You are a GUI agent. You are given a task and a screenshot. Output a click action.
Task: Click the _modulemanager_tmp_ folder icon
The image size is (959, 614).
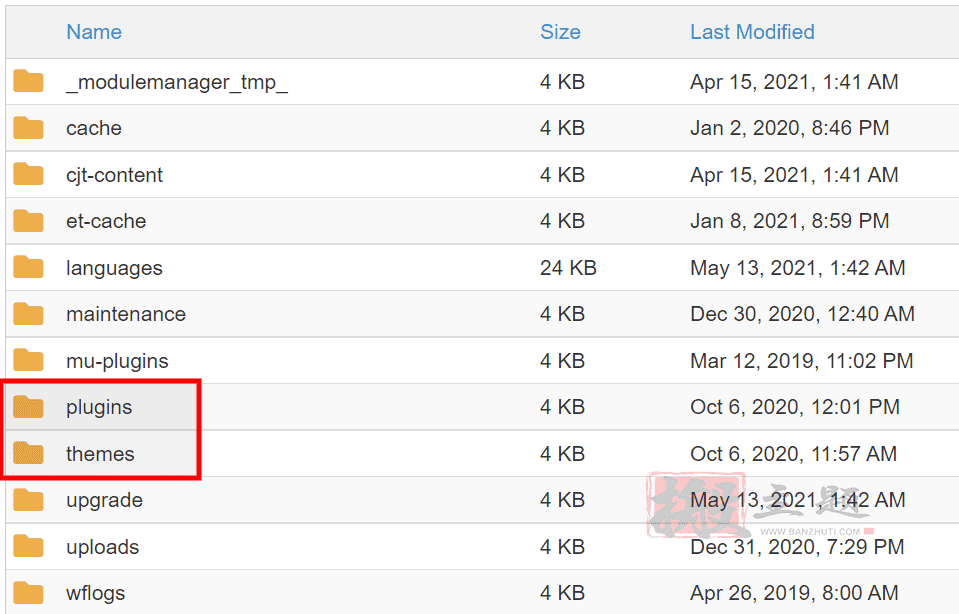click(x=28, y=81)
